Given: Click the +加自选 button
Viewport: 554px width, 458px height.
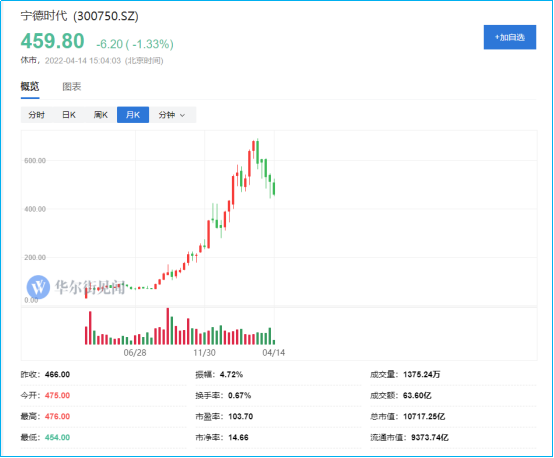Looking at the screenshot, I should 509,37.
